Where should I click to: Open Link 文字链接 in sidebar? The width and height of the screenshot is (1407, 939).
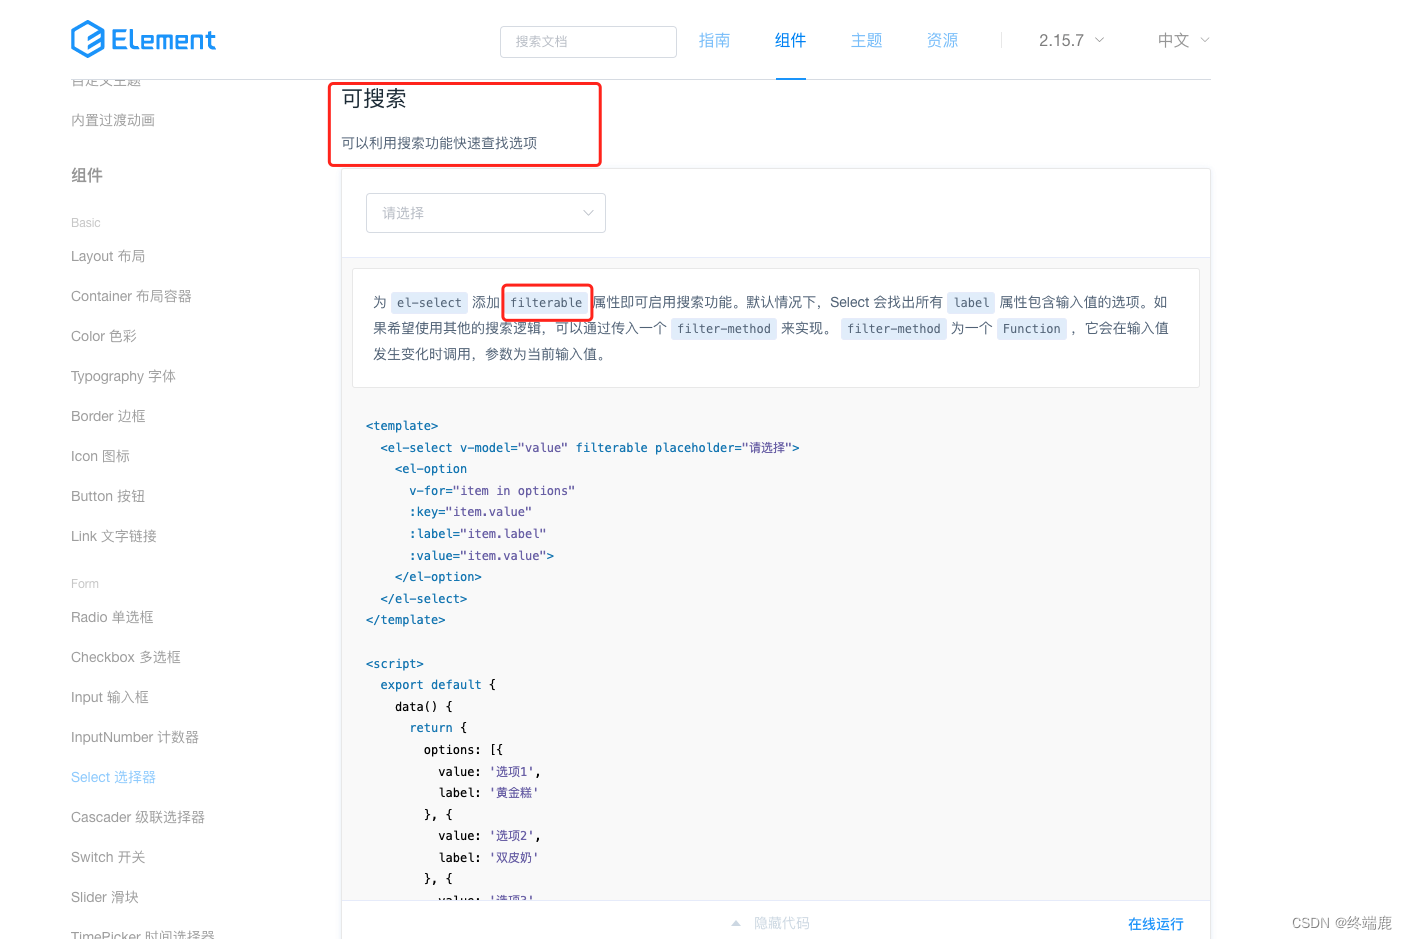114,536
